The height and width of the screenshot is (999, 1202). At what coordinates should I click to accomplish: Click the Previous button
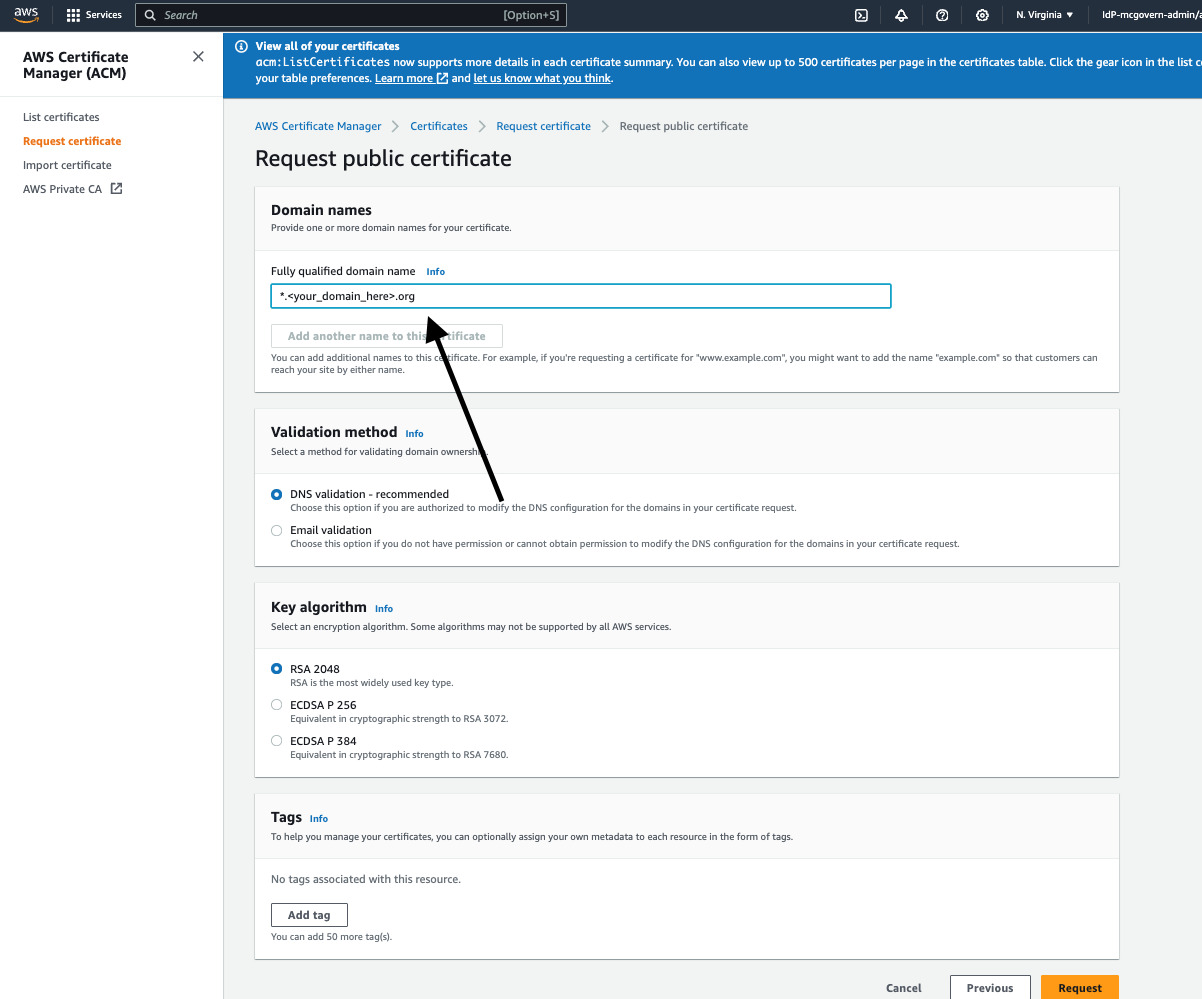tap(989, 987)
